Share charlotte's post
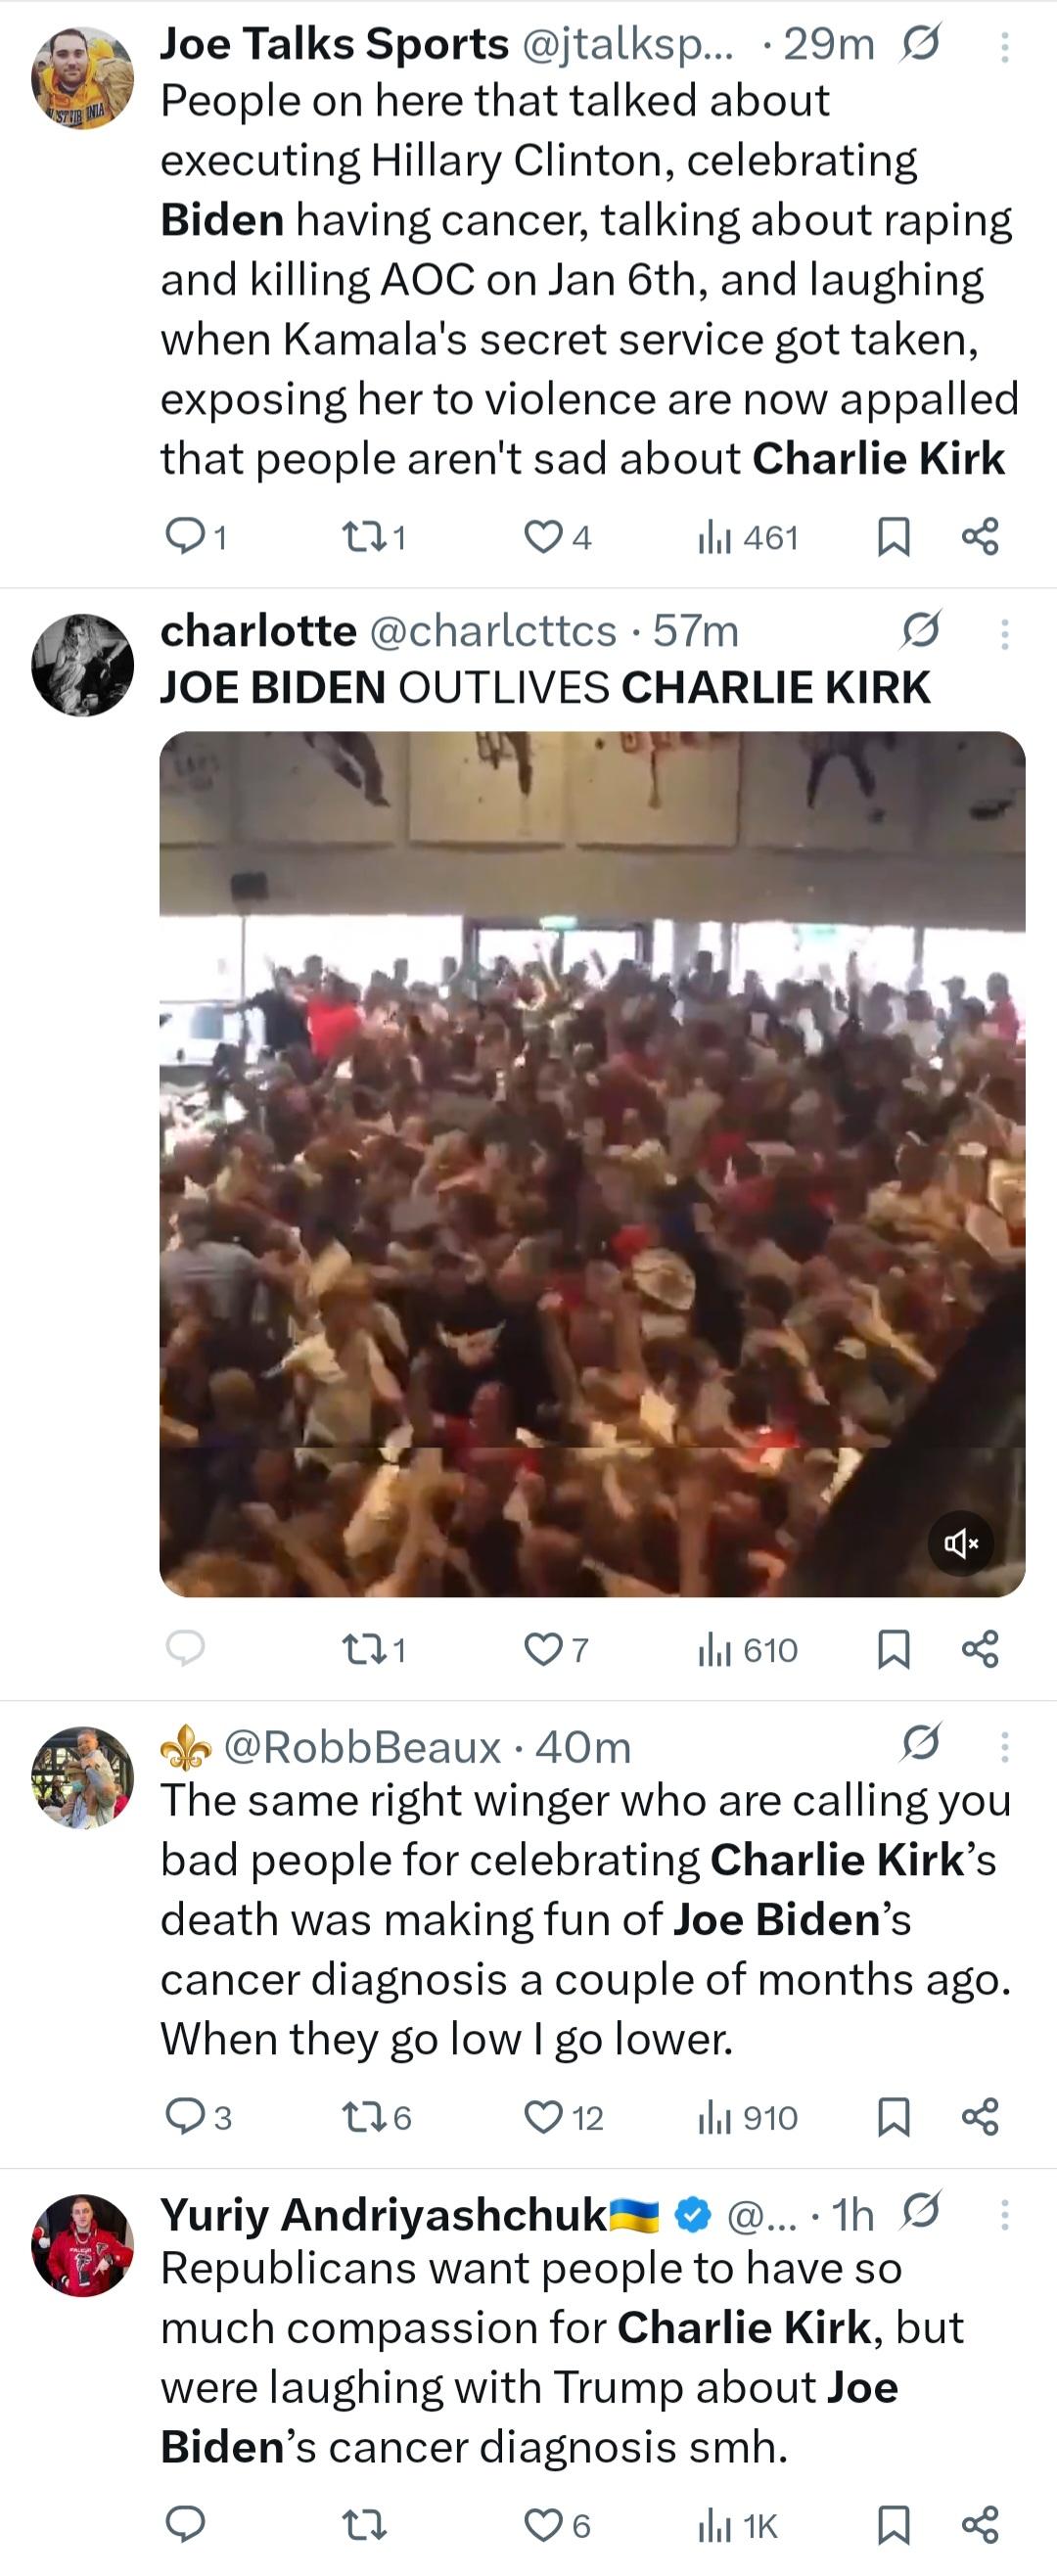 pos(980,1649)
